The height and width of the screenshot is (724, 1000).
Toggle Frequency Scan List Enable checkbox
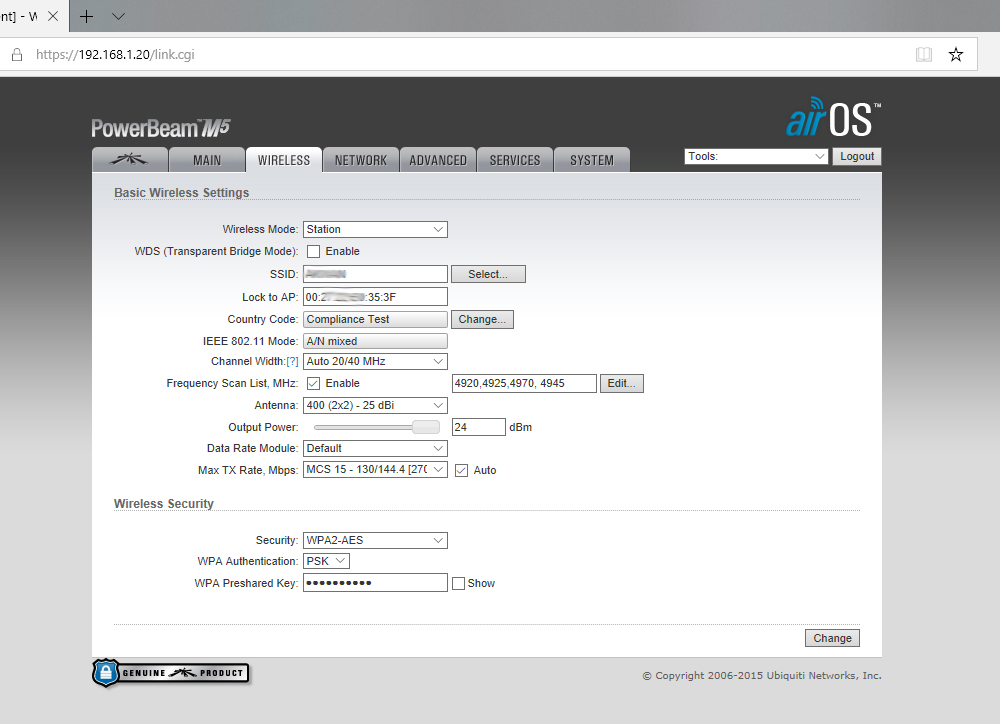tap(313, 384)
